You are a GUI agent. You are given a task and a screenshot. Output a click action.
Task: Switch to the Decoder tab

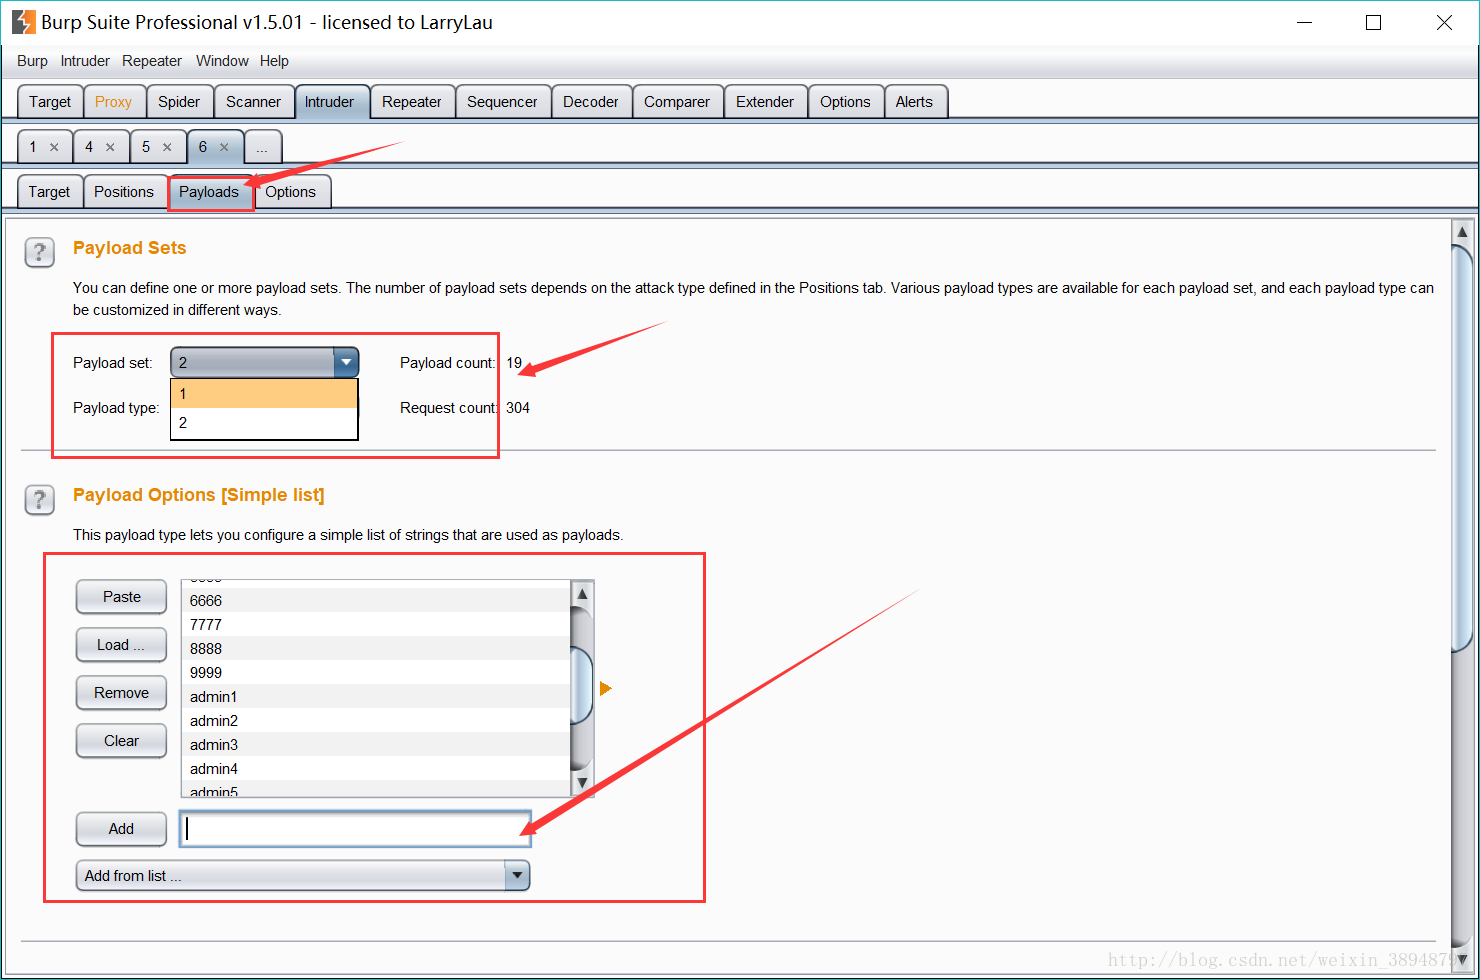click(591, 102)
